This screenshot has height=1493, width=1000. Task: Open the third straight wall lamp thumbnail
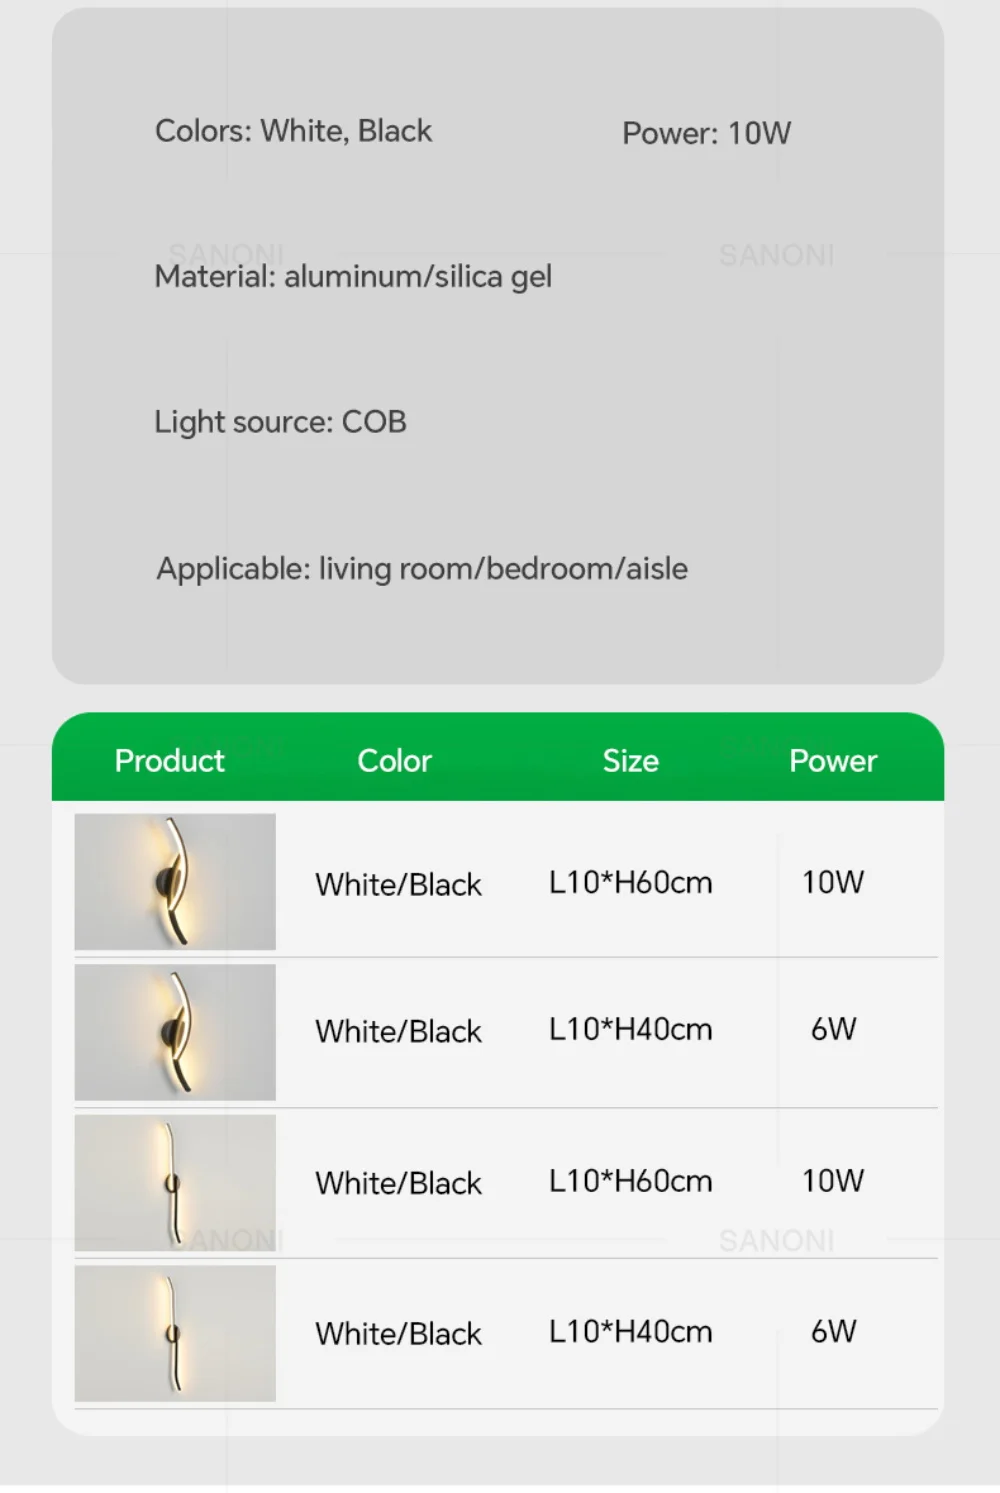tap(175, 1183)
